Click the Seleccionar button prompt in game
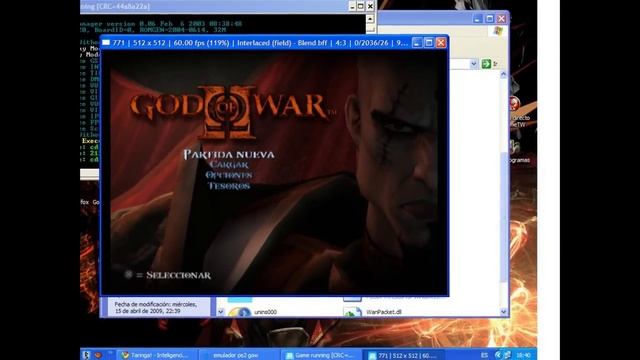 coord(168,275)
